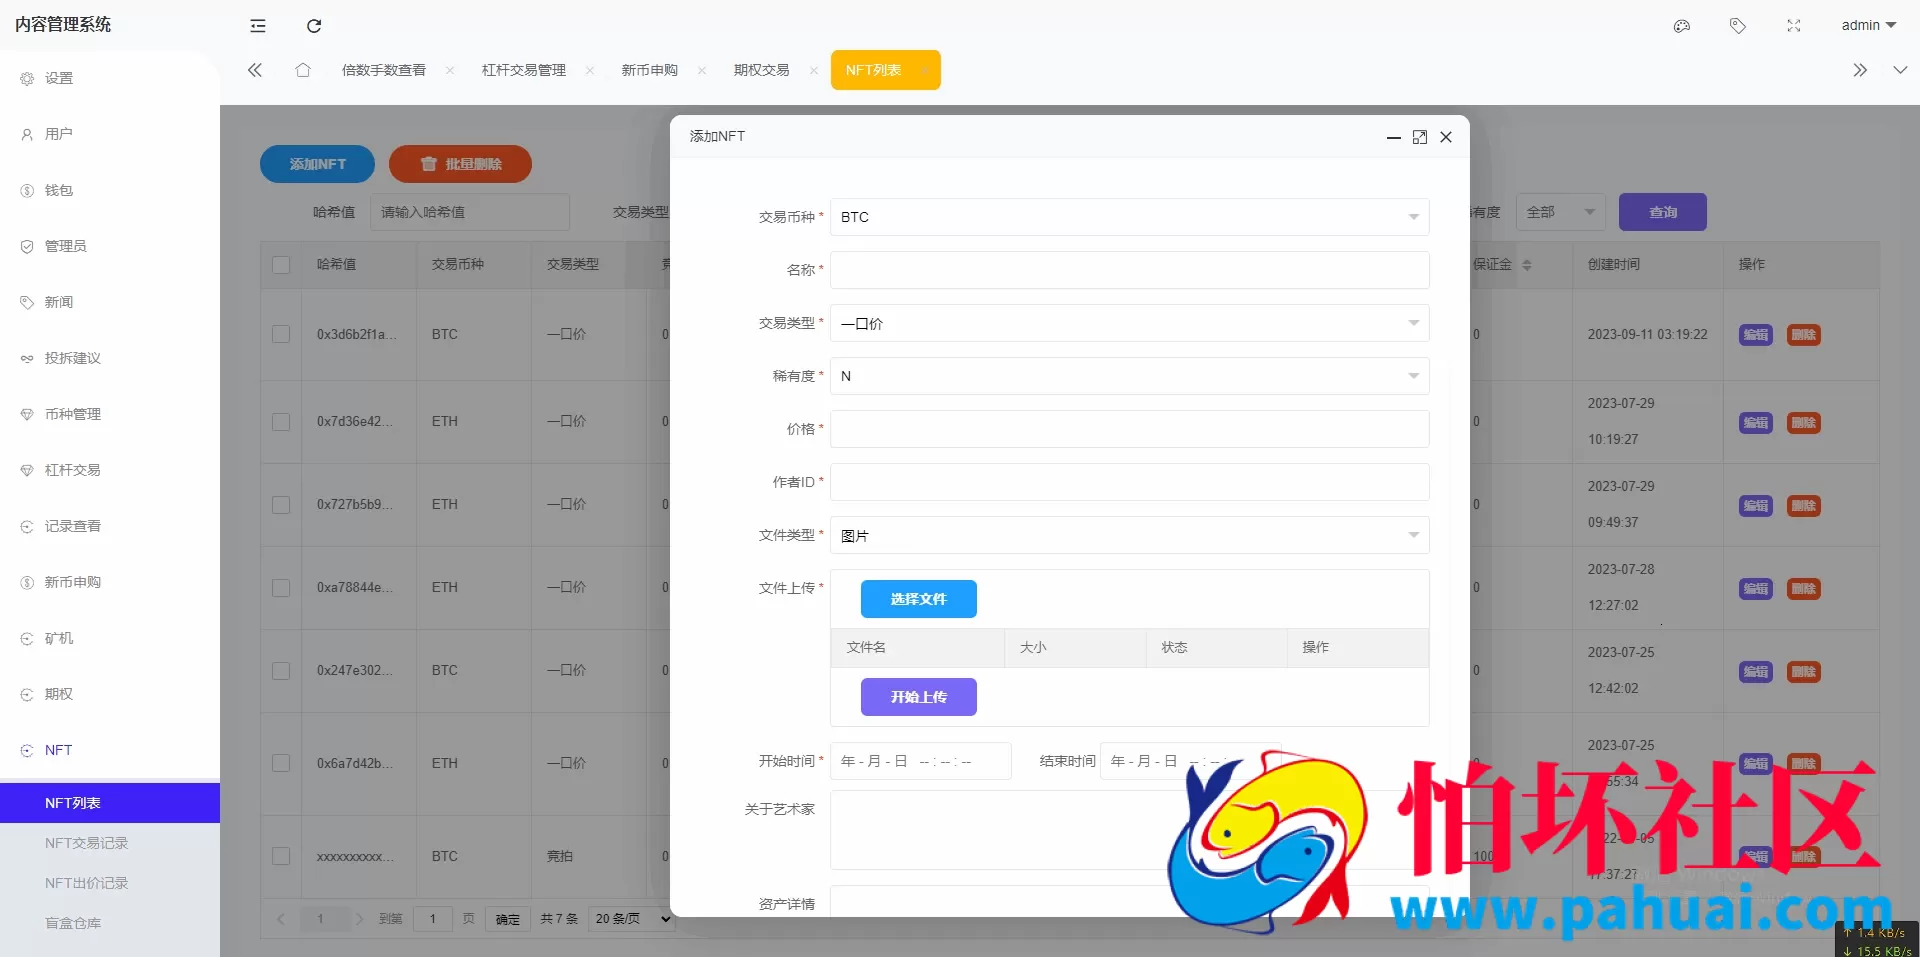Open 管理员 in the sidebar
The height and width of the screenshot is (957, 1920).
click(110, 246)
